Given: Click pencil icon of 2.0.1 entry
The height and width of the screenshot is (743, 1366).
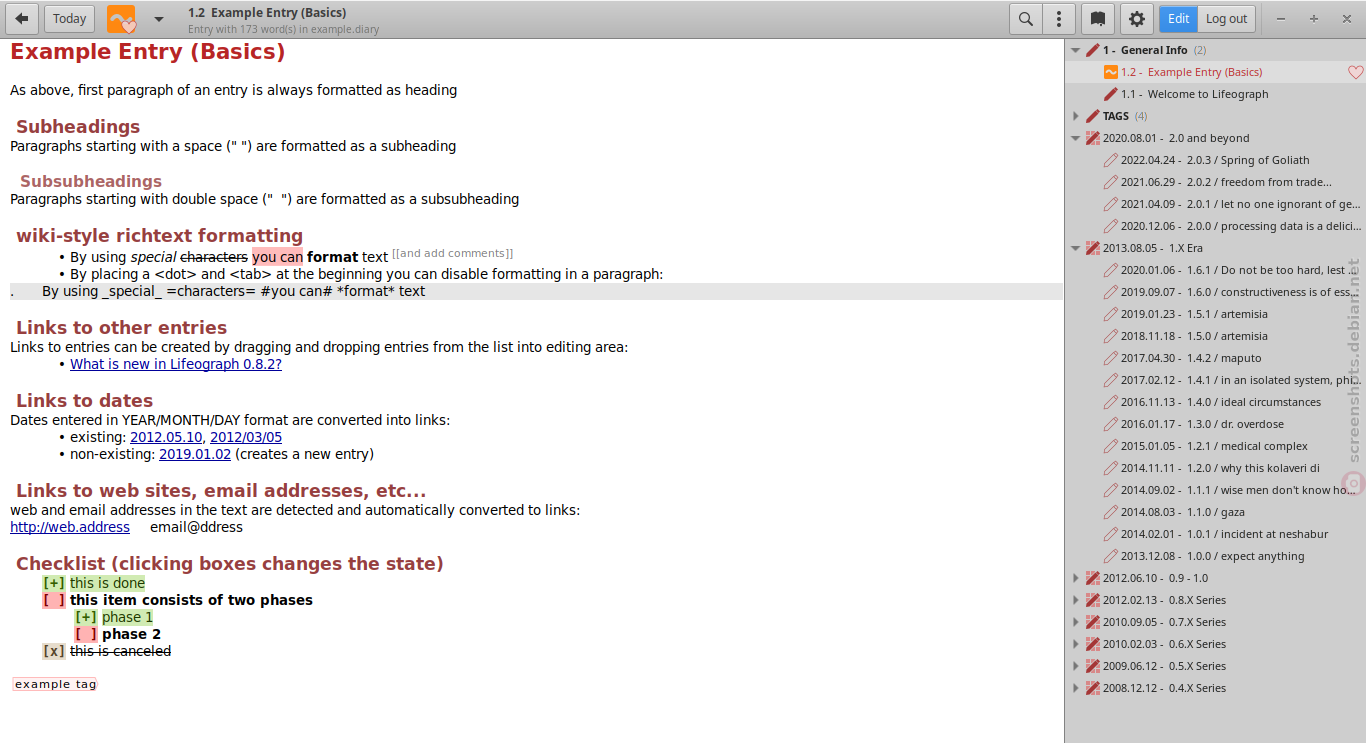Looking at the screenshot, I should click(1110, 204).
